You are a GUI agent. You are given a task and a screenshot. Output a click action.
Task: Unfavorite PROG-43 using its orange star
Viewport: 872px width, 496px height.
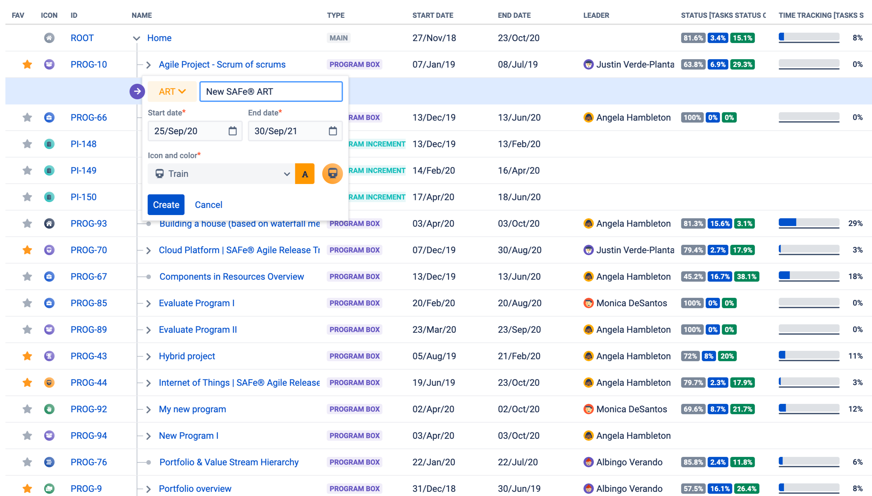[x=27, y=356]
